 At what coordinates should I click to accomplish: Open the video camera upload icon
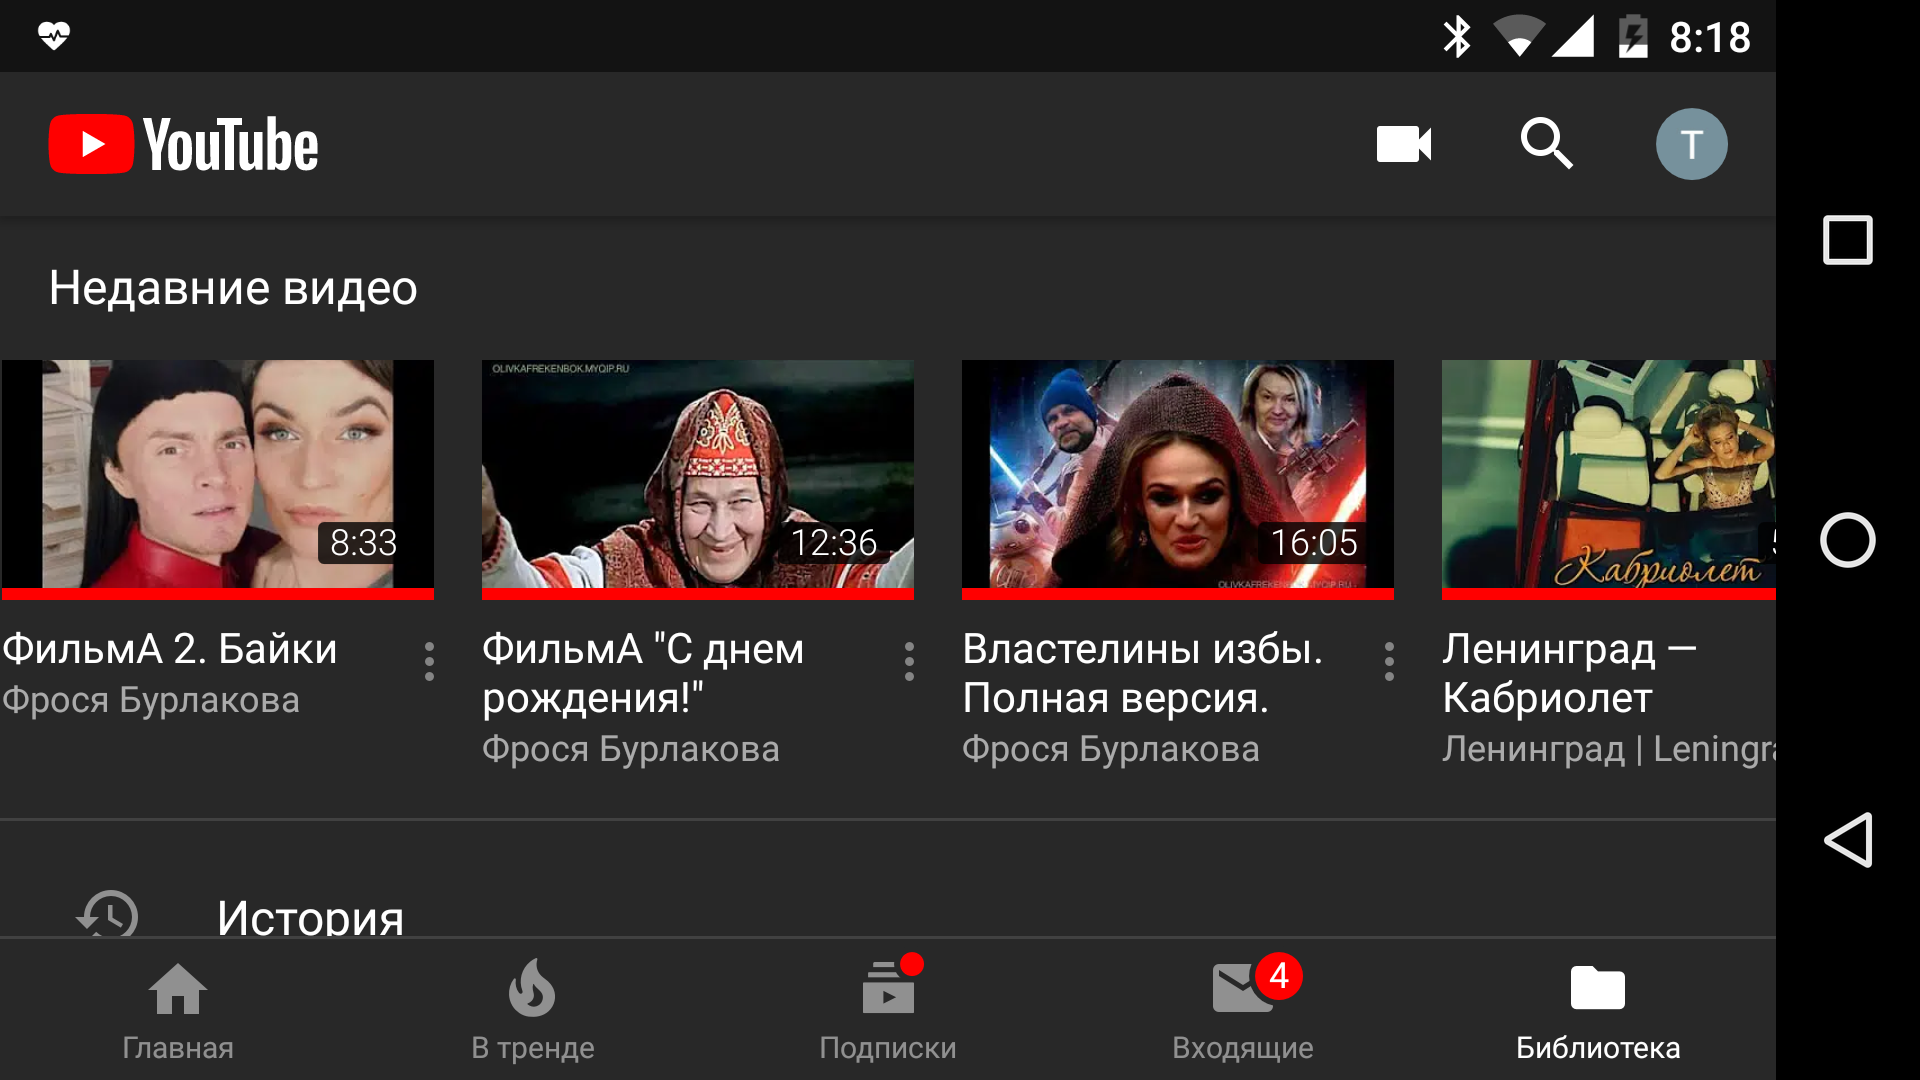(1402, 144)
